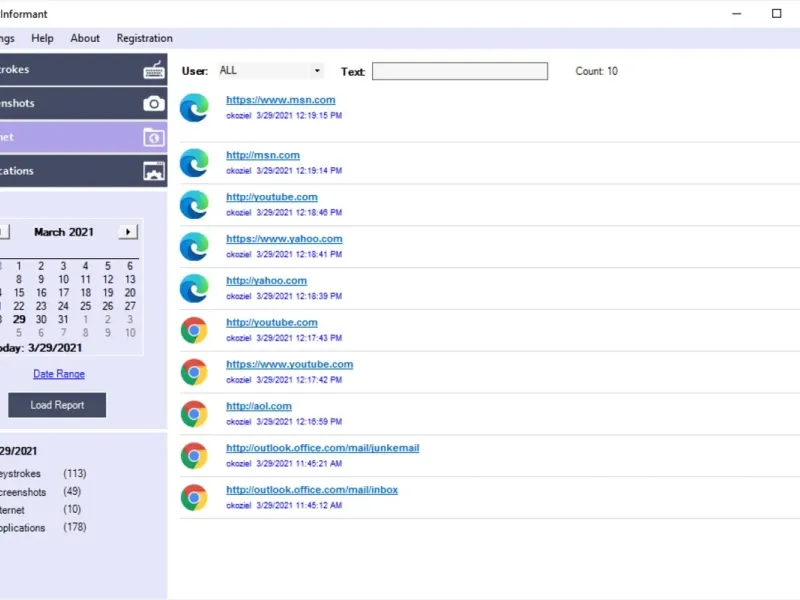Open the outlook.office.com/mail/inbox link

coord(312,490)
